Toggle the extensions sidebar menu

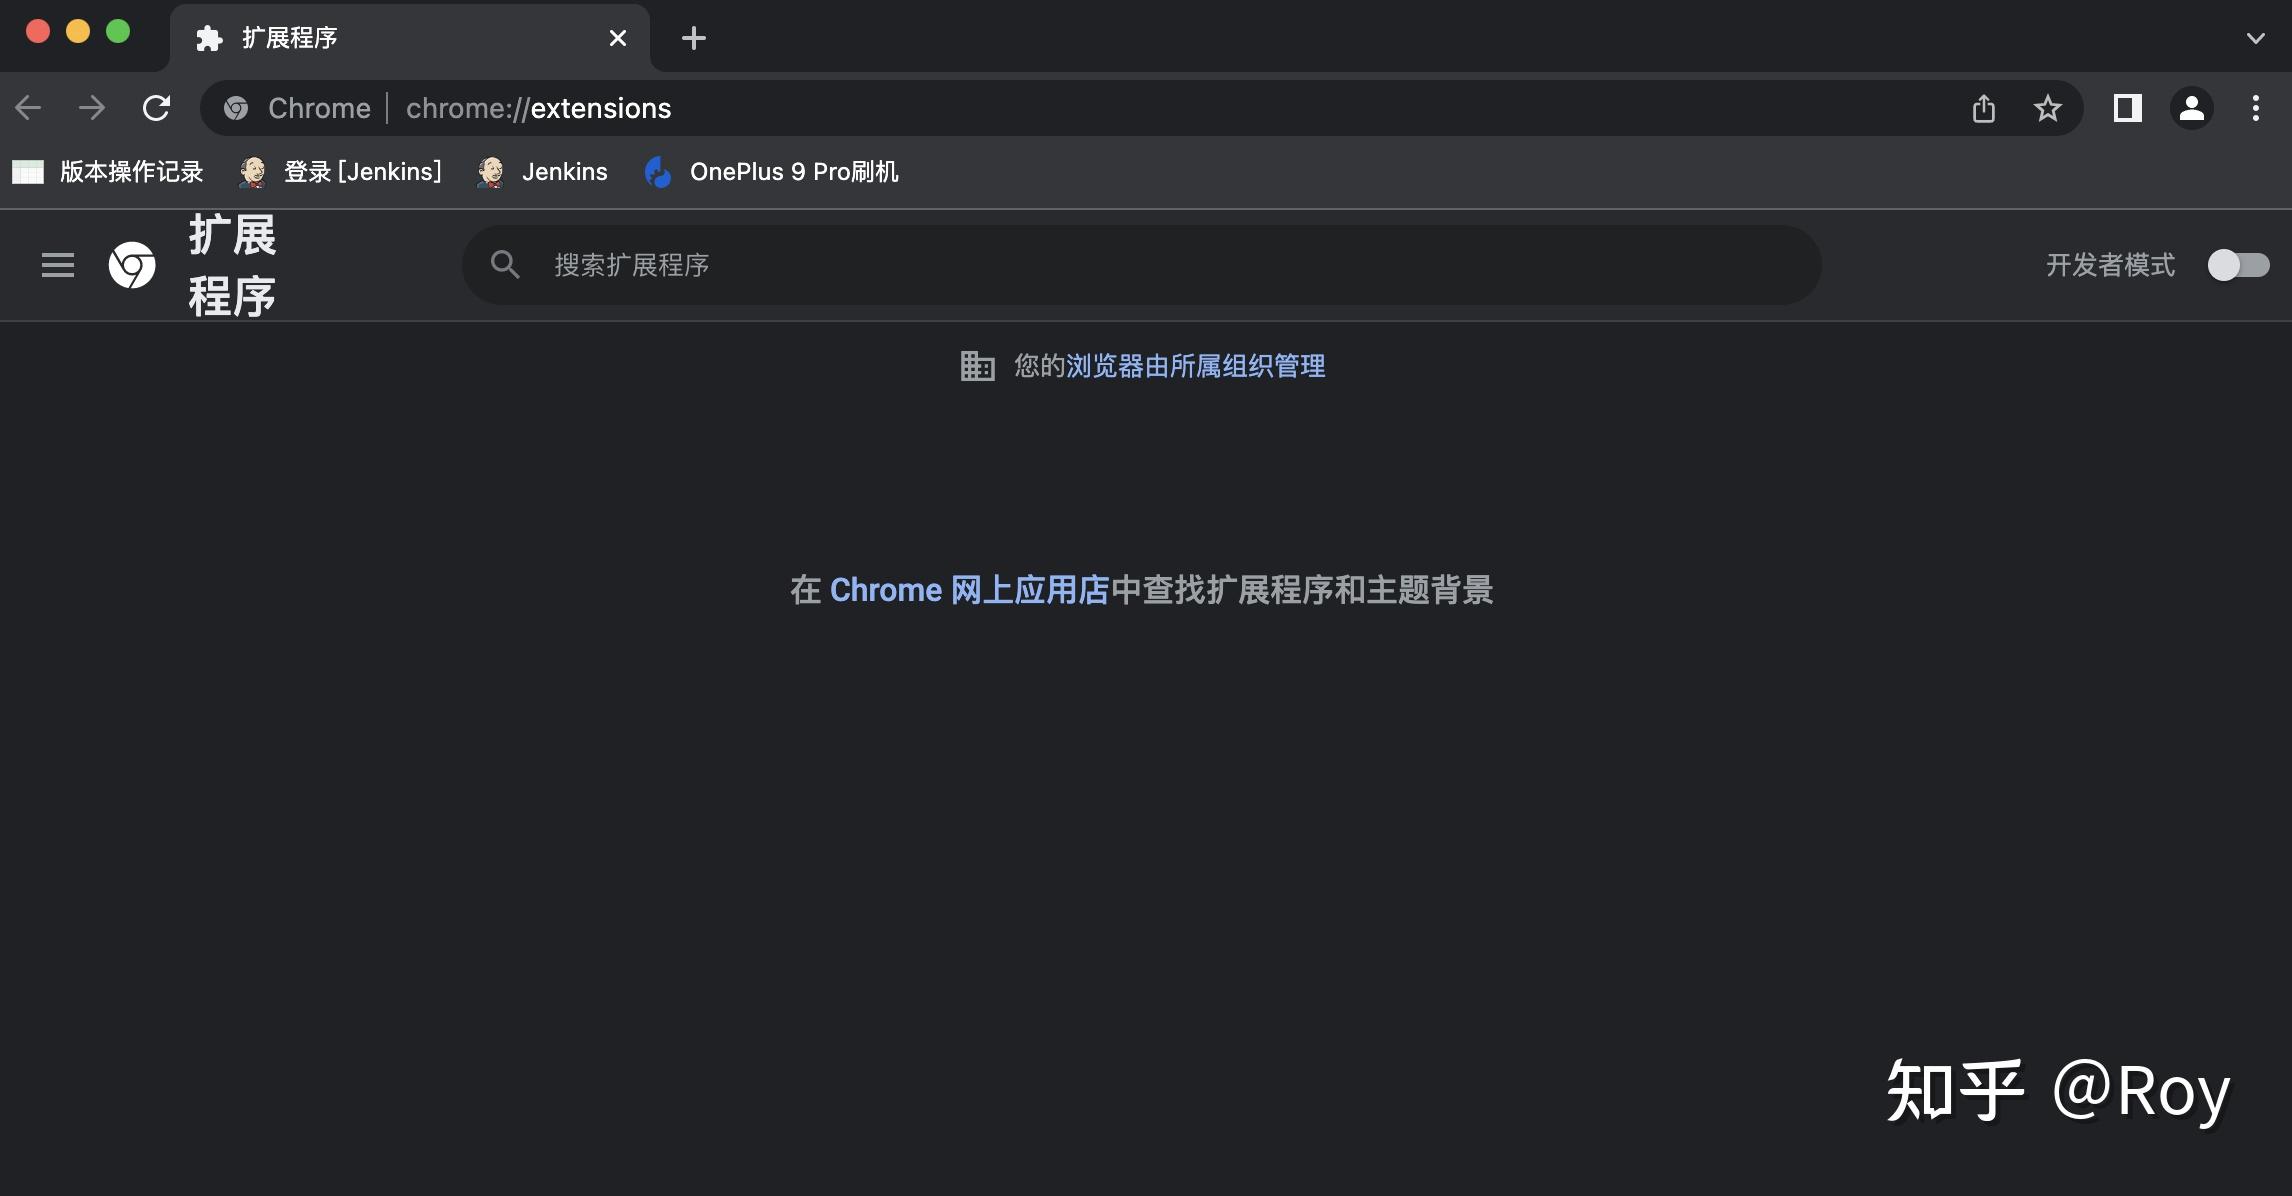58,264
